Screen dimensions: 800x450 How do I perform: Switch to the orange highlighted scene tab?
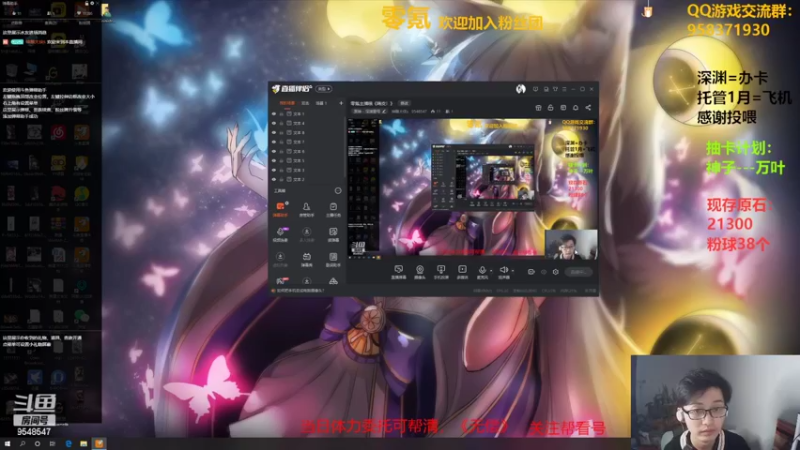[x=287, y=103]
